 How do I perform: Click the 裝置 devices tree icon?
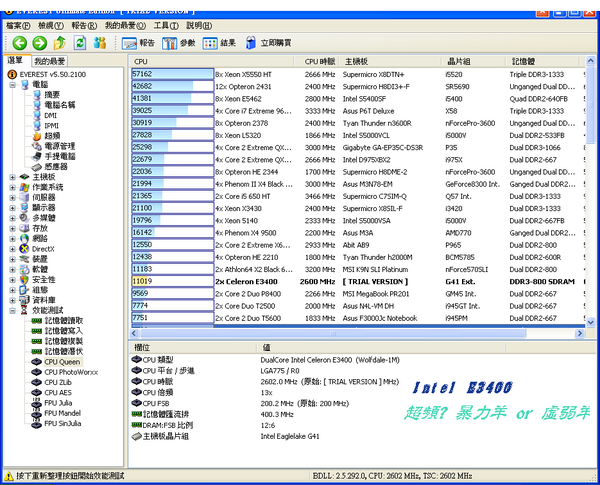tap(24, 259)
